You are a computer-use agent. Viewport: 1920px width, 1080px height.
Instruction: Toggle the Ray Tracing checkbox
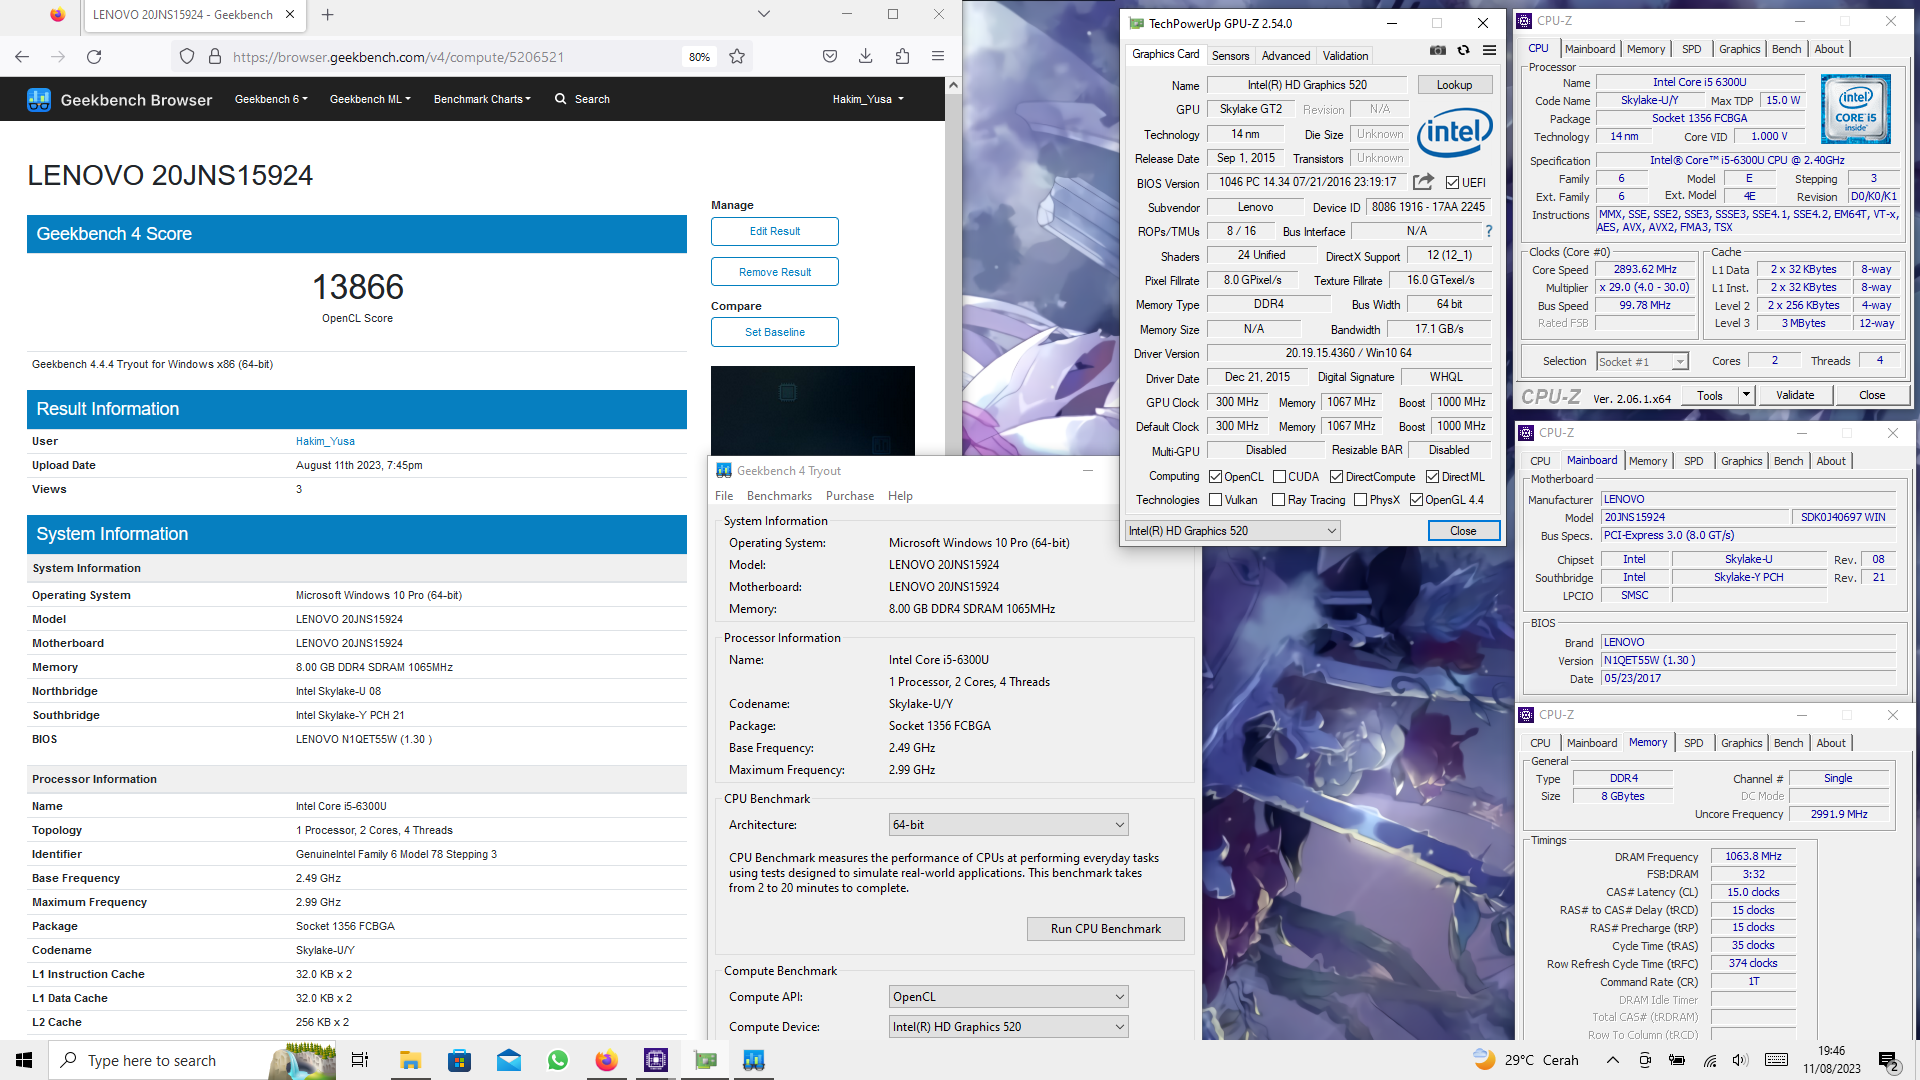tap(1278, 500)
